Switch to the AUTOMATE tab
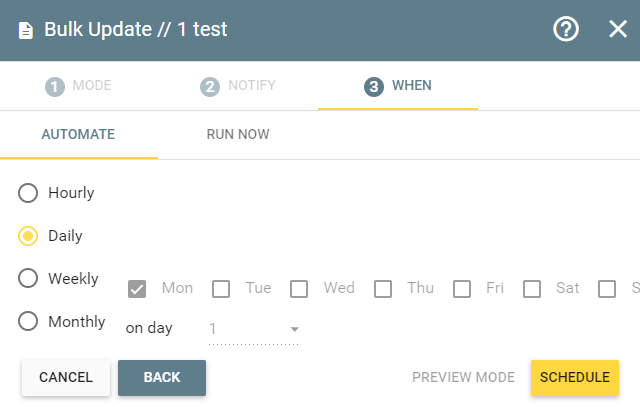 [x=78, y=134]
